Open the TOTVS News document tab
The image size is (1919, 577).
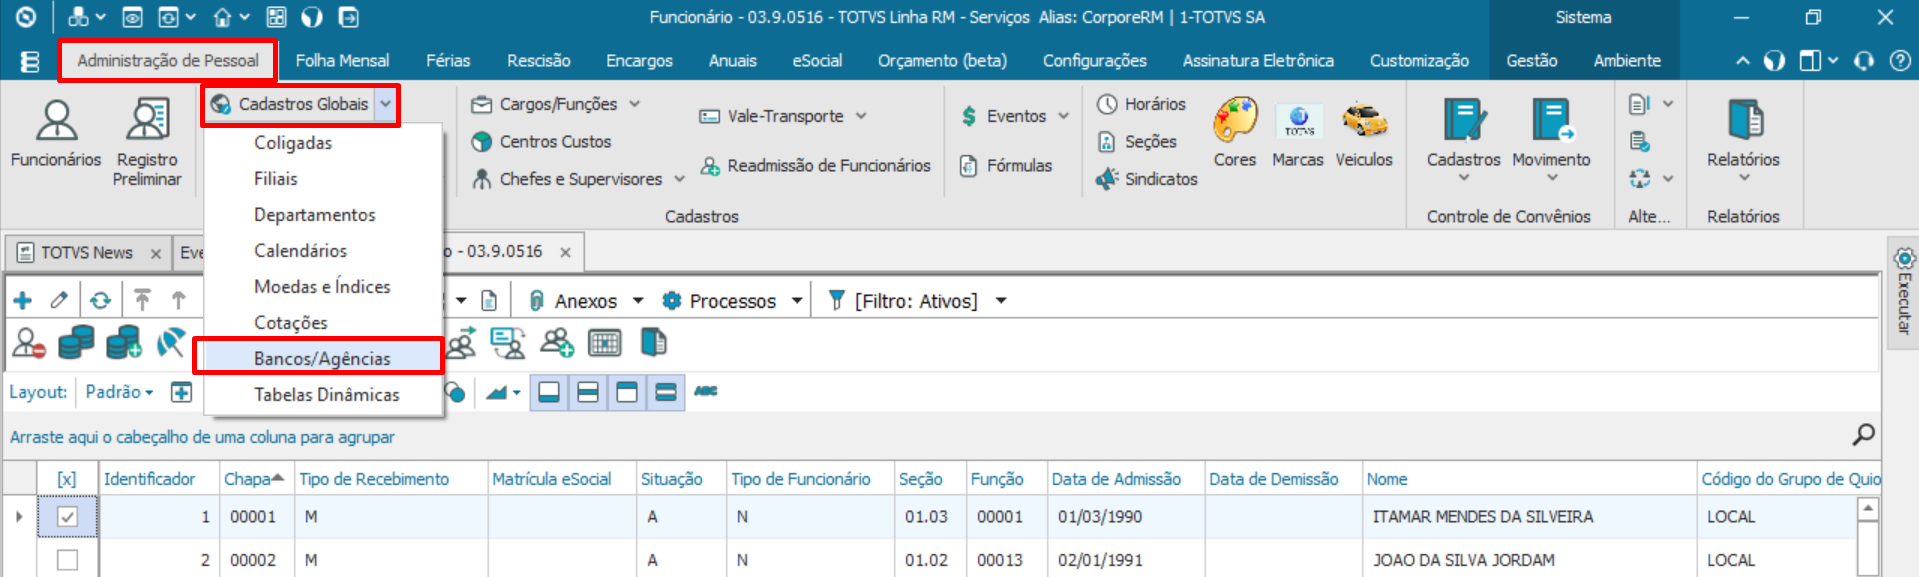click(x=86, y=253)
